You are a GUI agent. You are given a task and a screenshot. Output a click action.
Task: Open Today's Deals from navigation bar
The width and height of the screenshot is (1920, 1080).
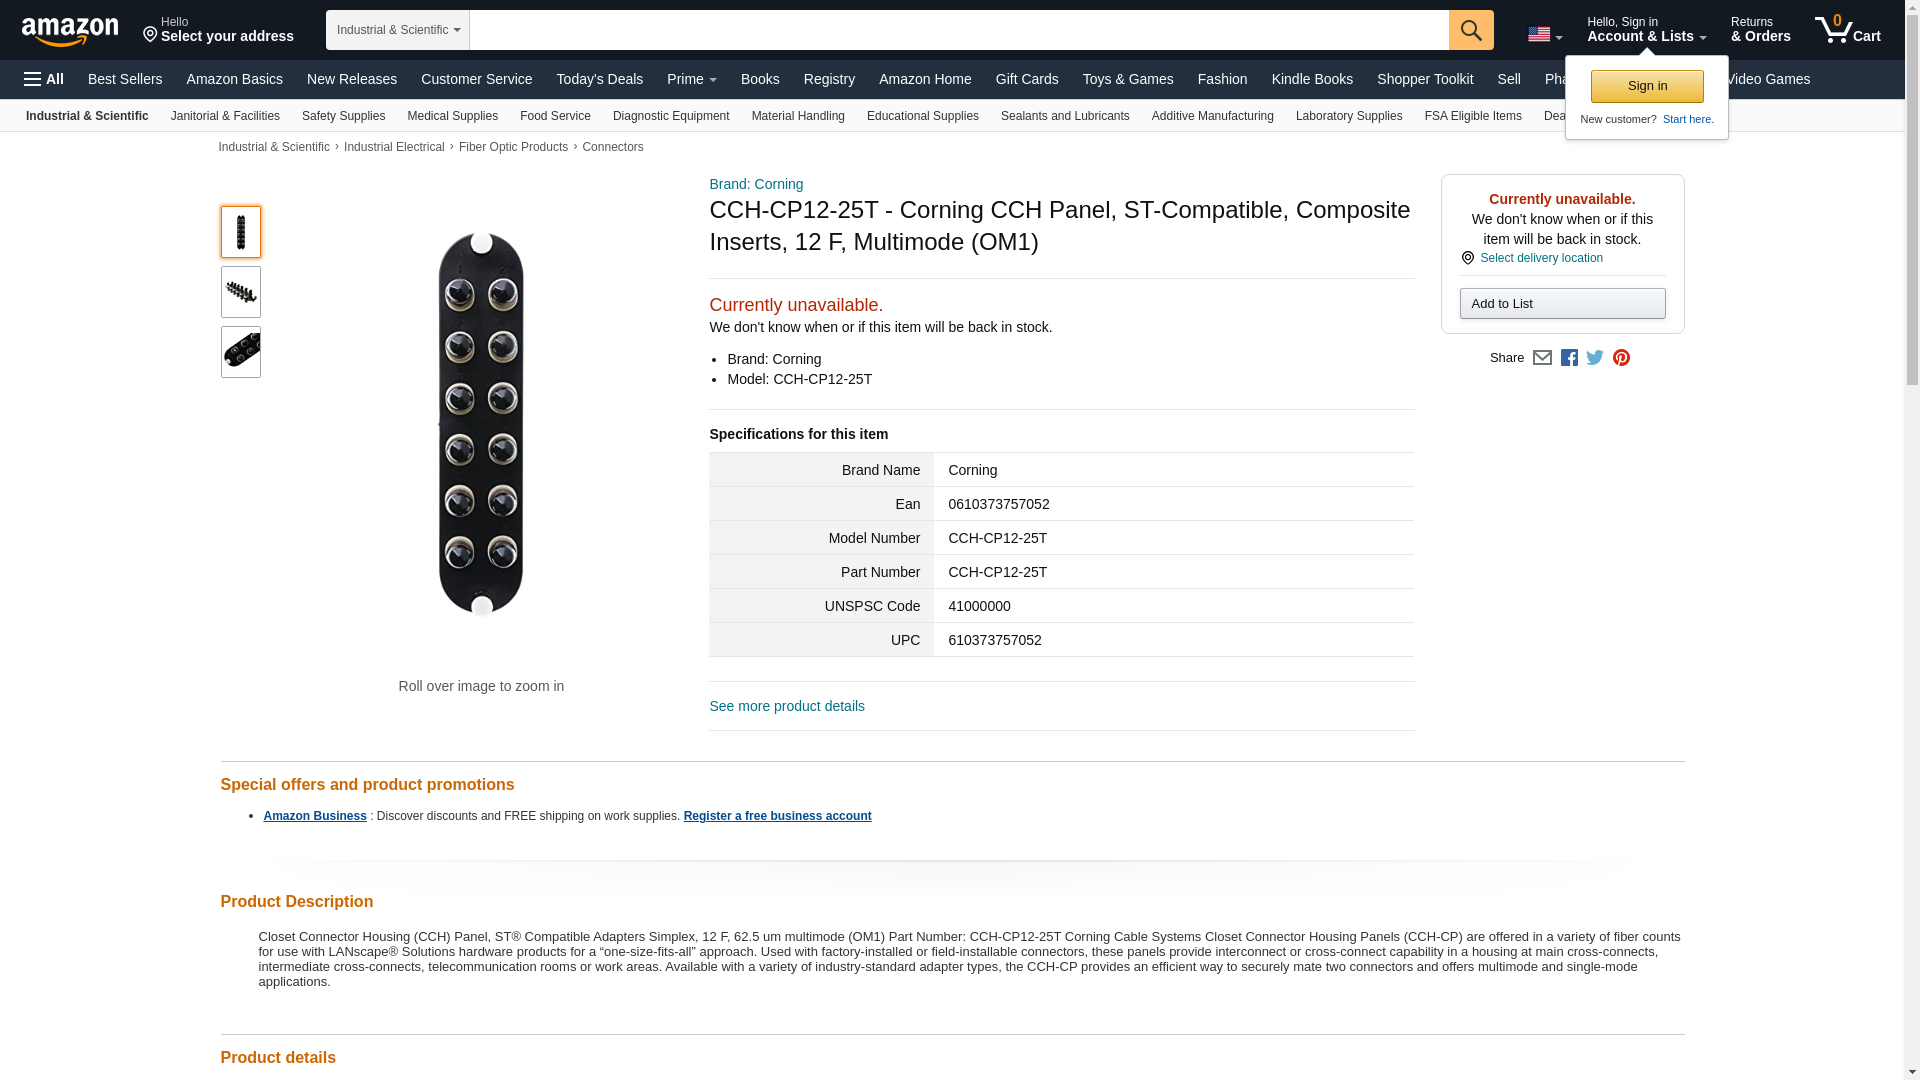click(599, 79)
